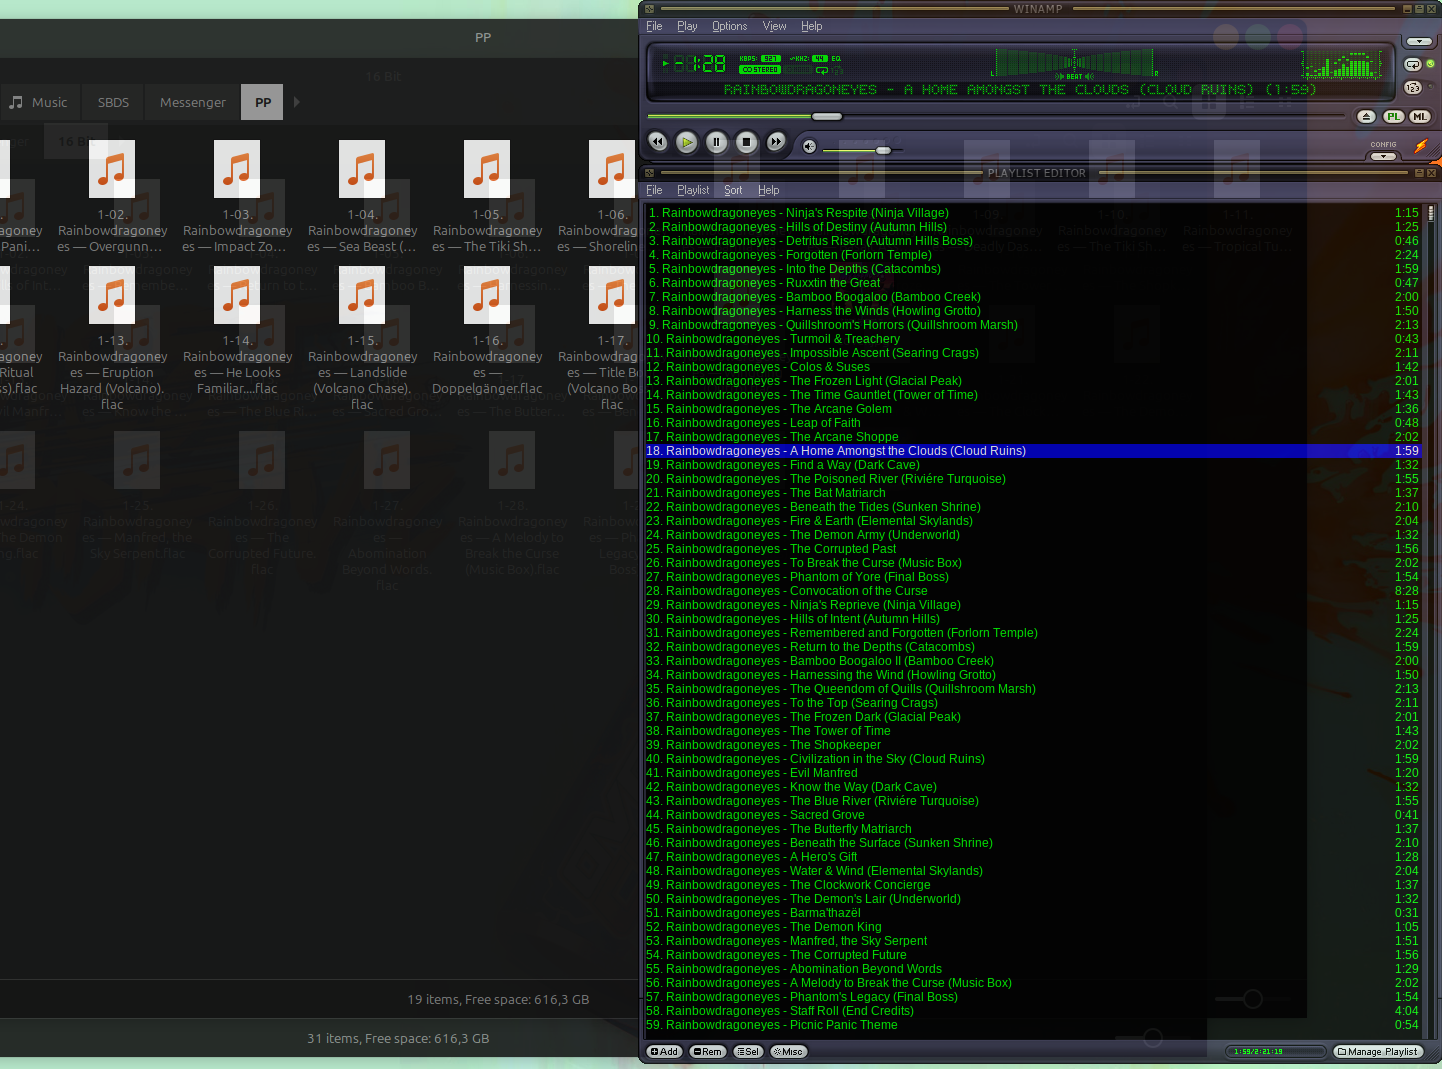Screen dimensions: 1442x1069
Task: Stop playback in Winamp
Action: (746, 142)
